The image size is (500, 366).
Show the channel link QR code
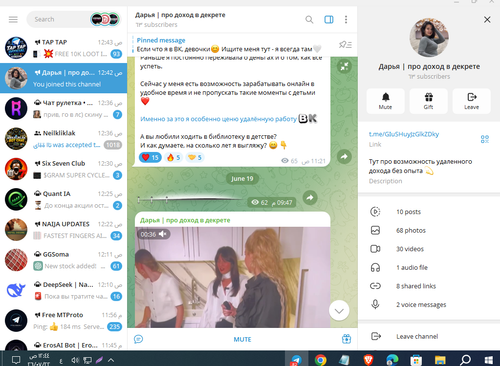pyautogui.click(x=485, y=139)
